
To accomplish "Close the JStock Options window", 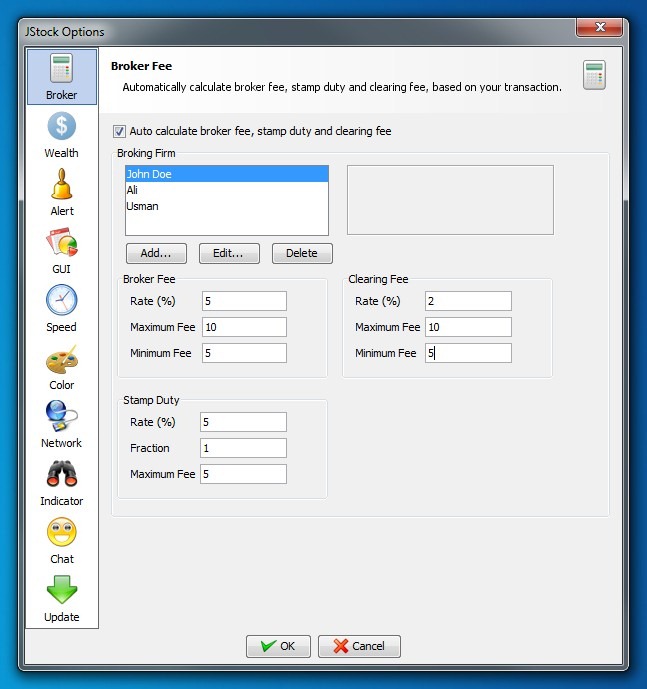I will (600, 27).
